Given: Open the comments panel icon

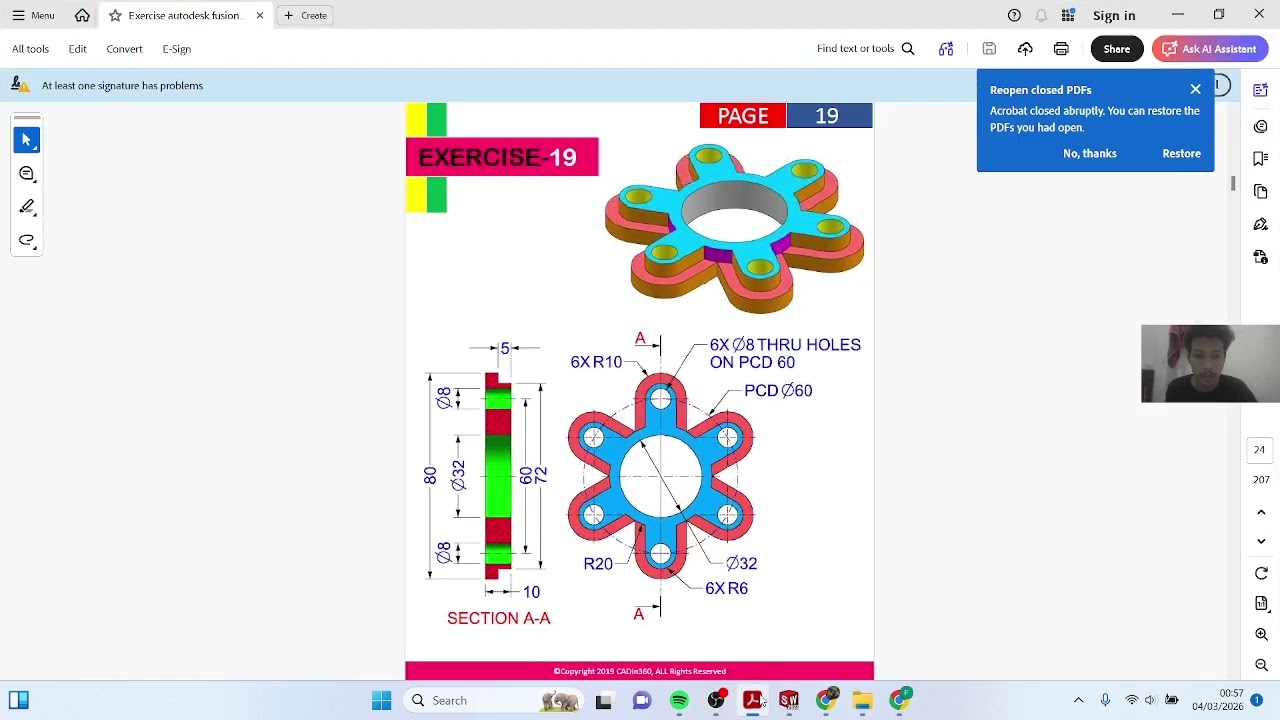Looking at the screenshot, I should 1261,126.
